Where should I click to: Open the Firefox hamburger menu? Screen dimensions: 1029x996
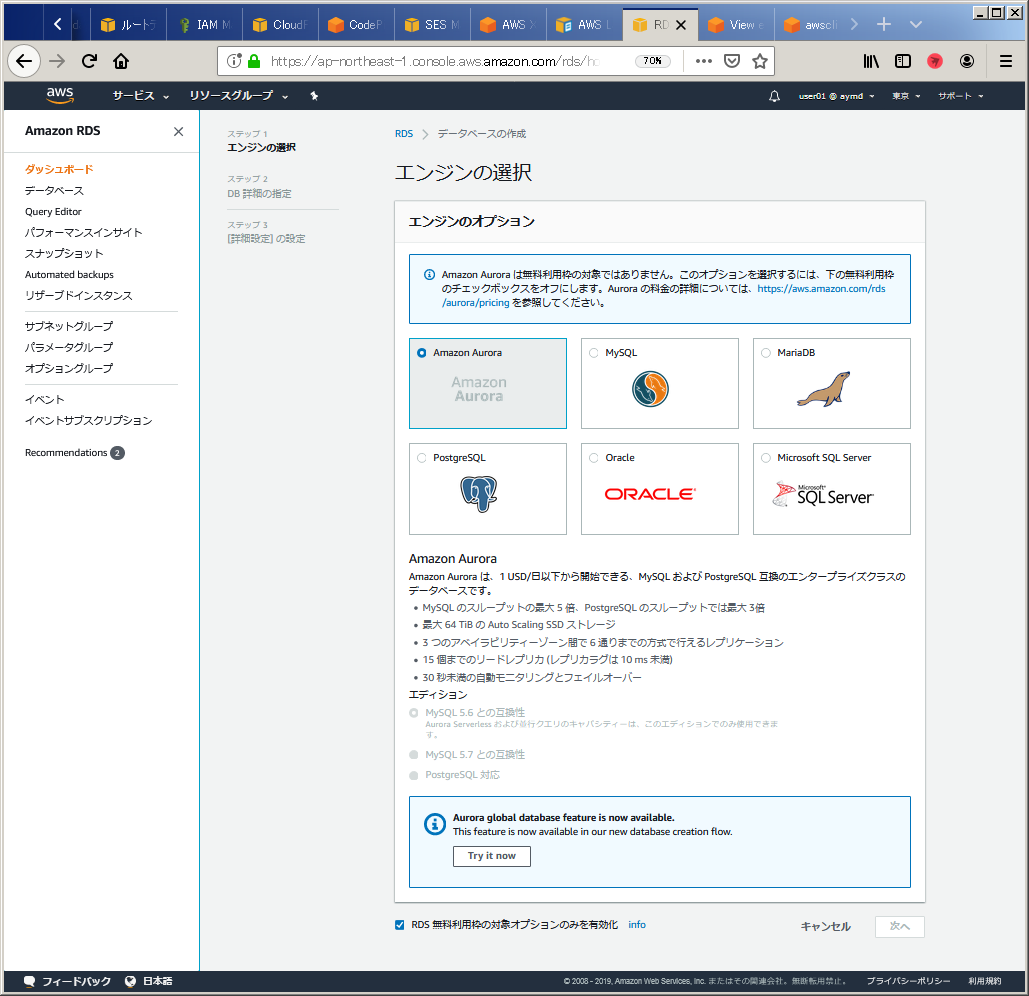pos(1005,61)
